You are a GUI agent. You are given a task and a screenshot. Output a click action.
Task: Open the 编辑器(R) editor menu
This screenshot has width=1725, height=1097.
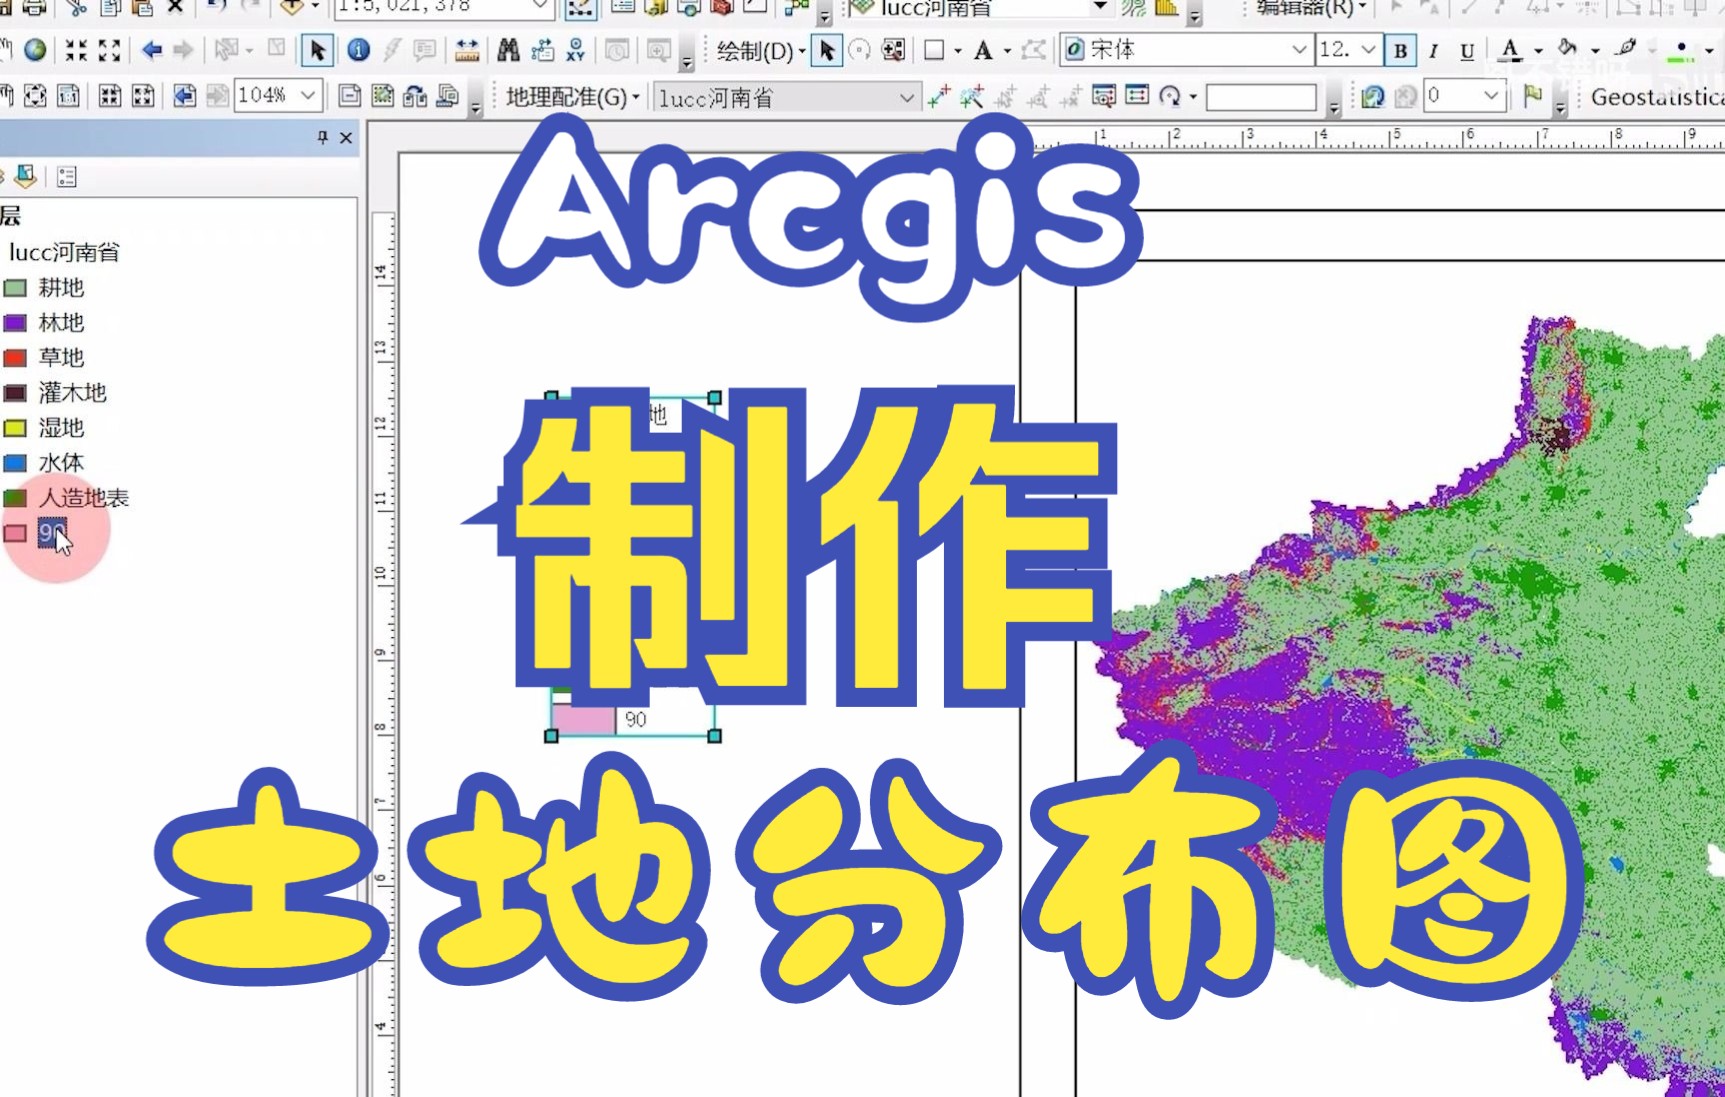coord(1311,7)
